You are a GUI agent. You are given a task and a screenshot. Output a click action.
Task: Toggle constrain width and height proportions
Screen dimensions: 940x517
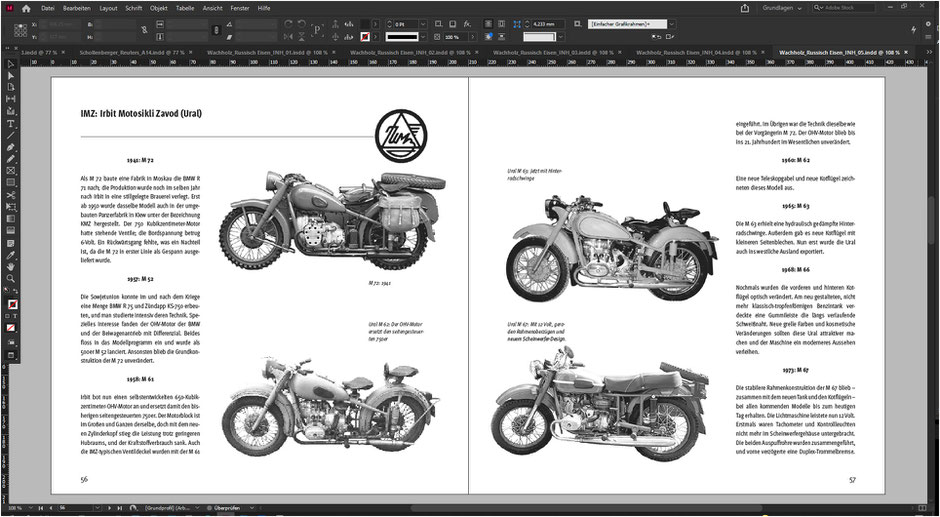click(x=144, y=29)
